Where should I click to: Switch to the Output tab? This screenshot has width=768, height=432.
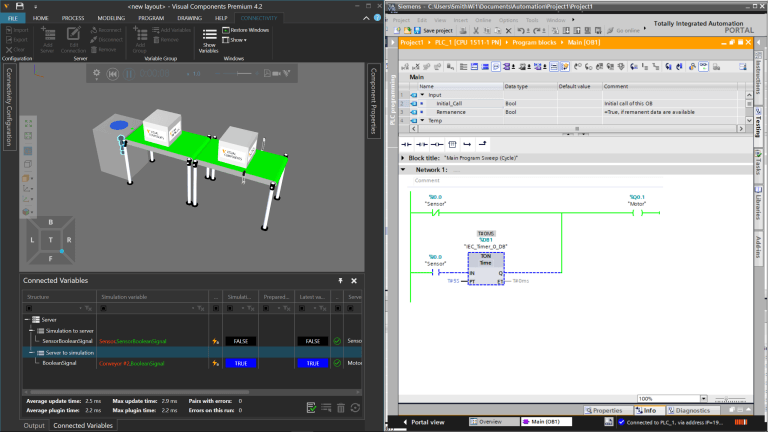click(x=34, y=426)
